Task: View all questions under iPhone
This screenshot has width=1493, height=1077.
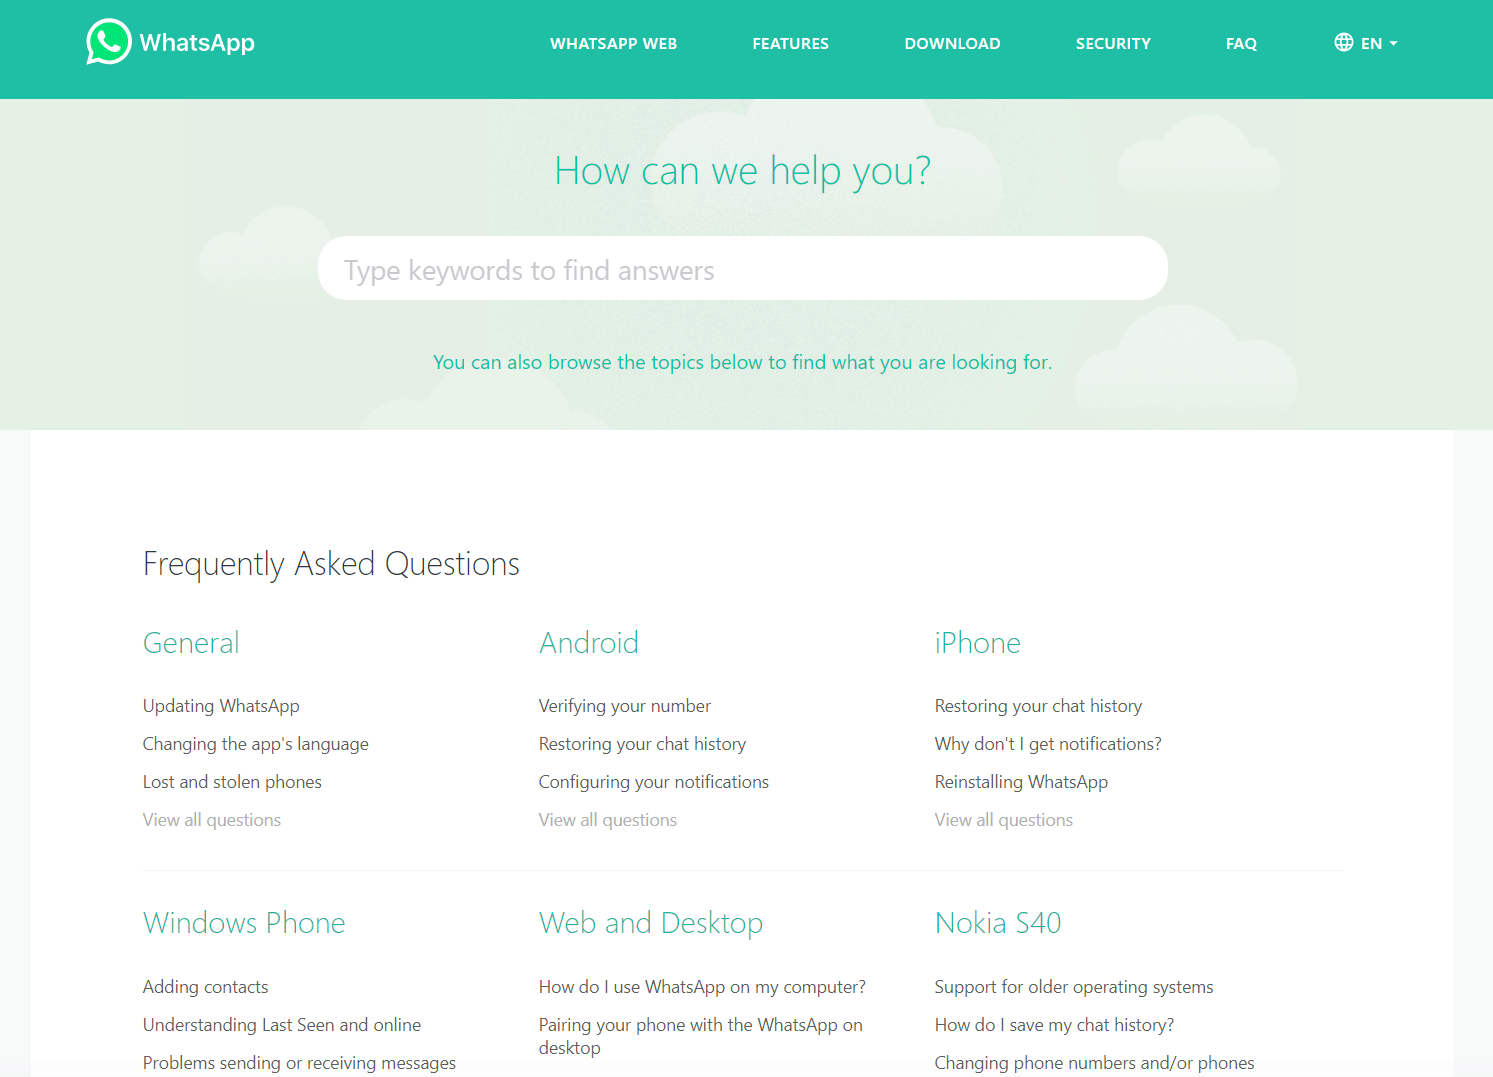Action: (1003, 820)
